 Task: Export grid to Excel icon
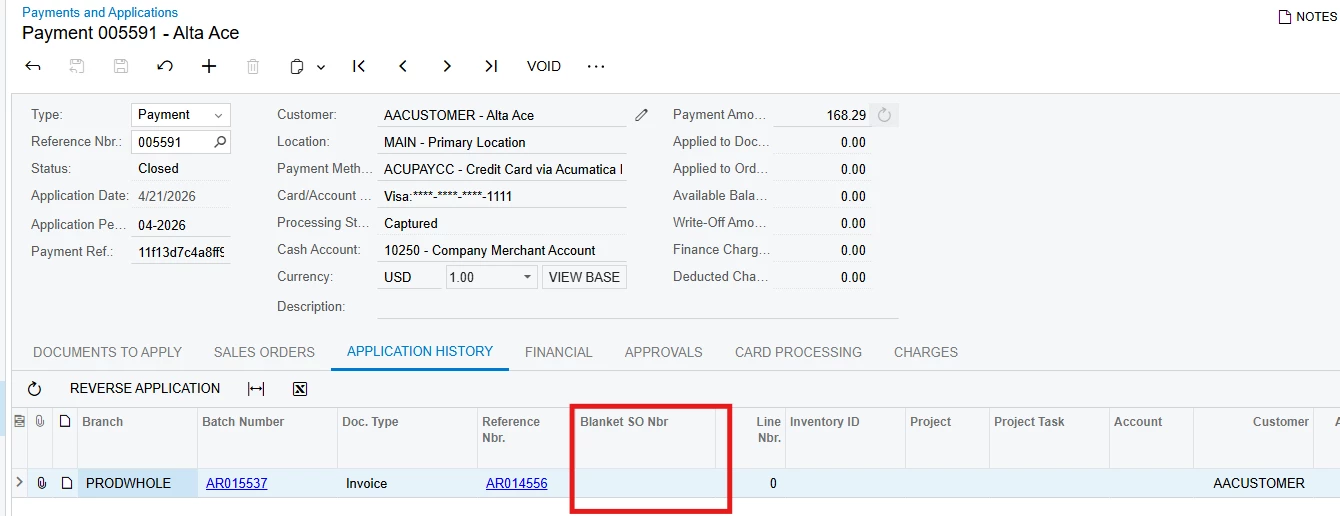point(300,389)
